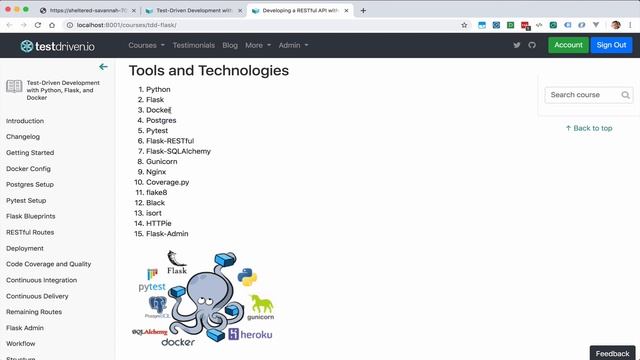Click the search magnifier icon
The width and height of the screenshot is (640, 360).
coord(625,95)
